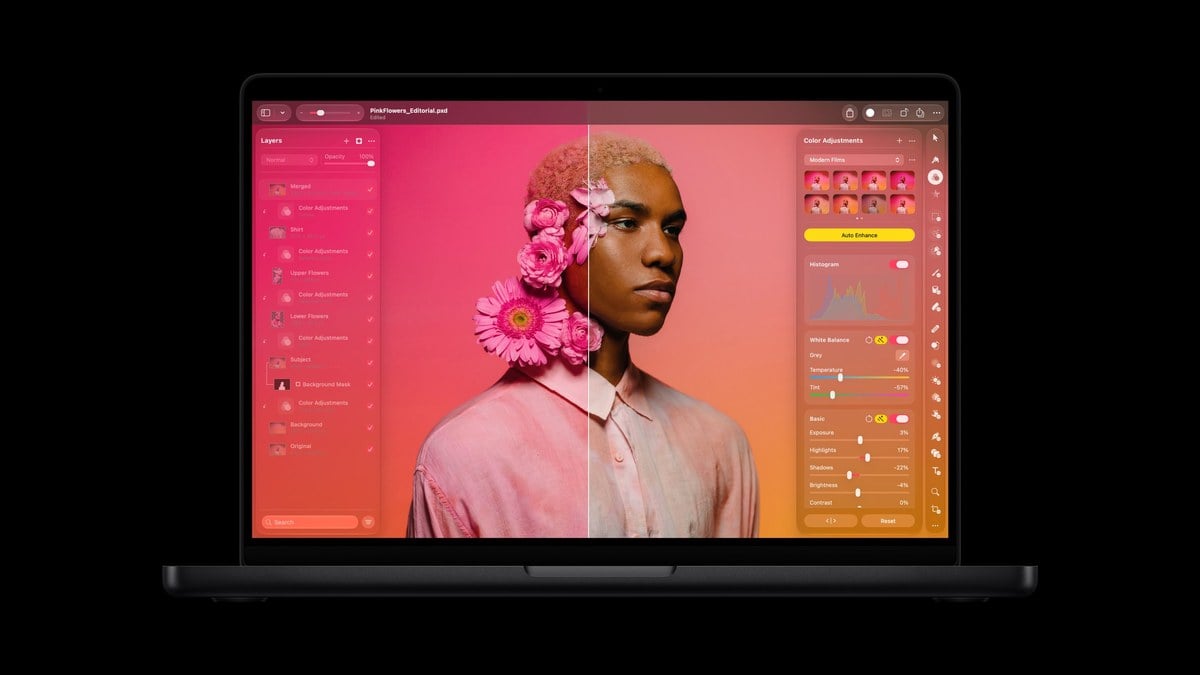The height and width of the screenshot is (675, 1200).
Task: Click the Grey eyedropper picker
Action: pyautogui.click(x=901, y=355)
